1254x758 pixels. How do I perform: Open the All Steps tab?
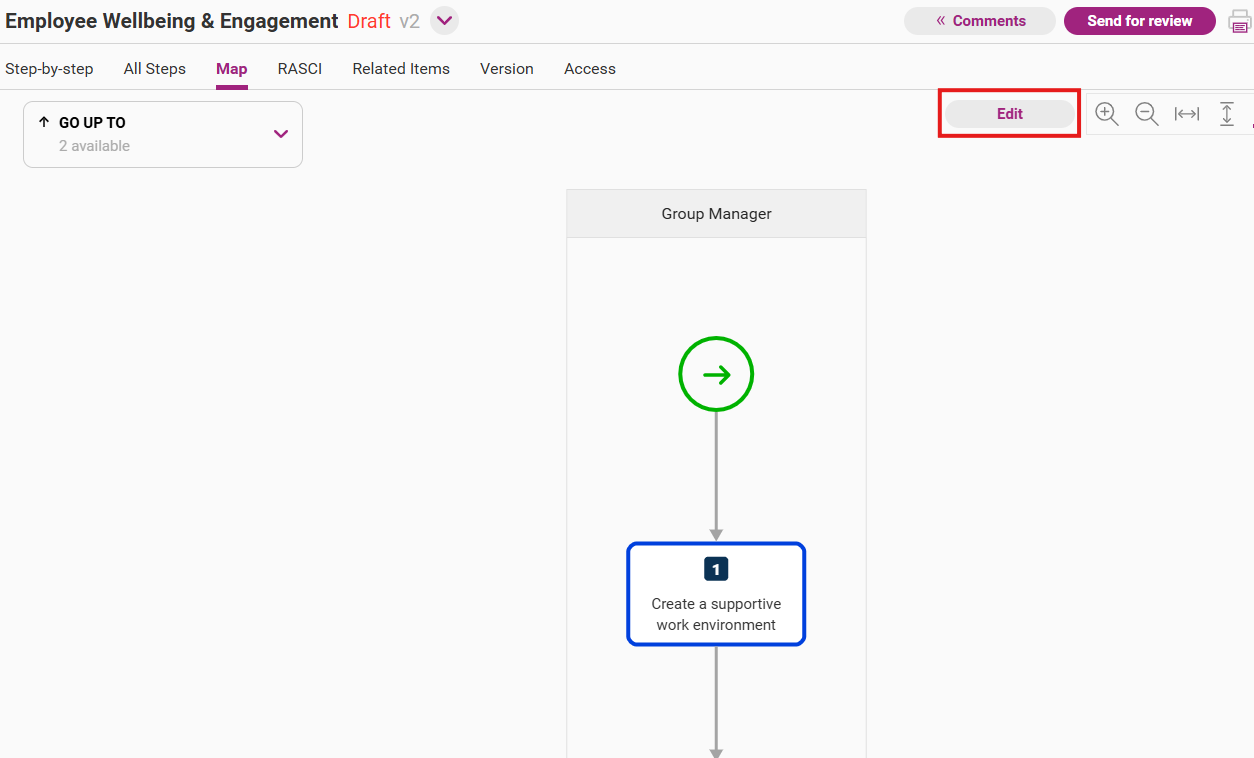coord(155,69)
